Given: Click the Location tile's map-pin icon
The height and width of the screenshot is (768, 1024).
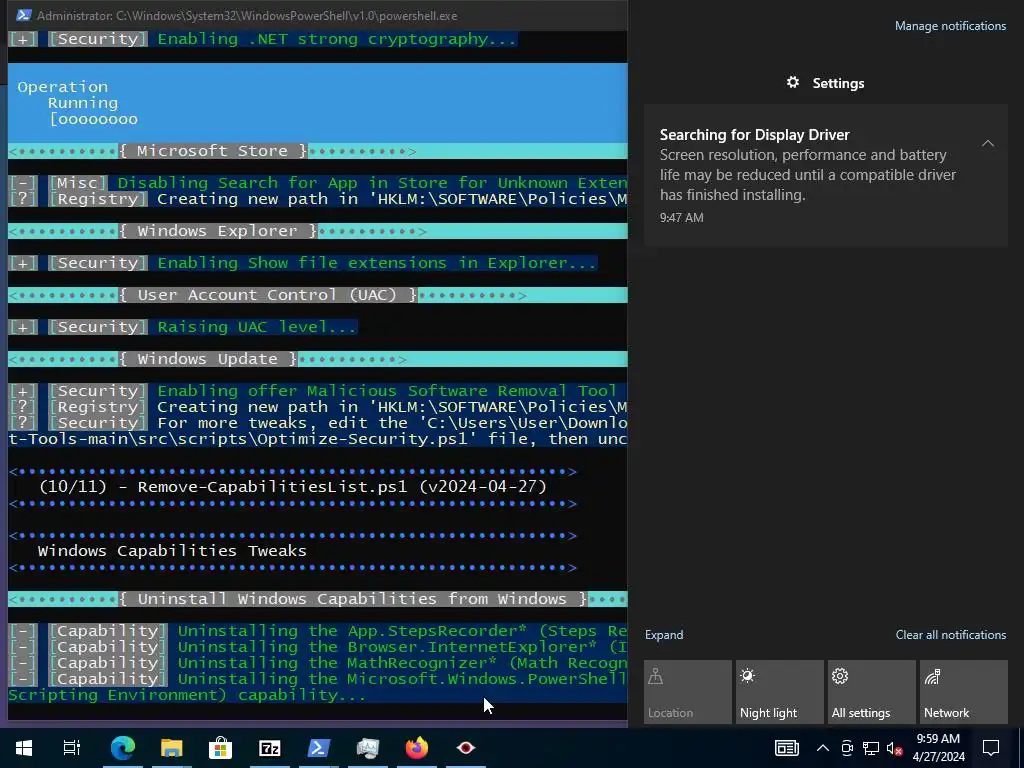Looking at the screenshot, I should point(656,677).
